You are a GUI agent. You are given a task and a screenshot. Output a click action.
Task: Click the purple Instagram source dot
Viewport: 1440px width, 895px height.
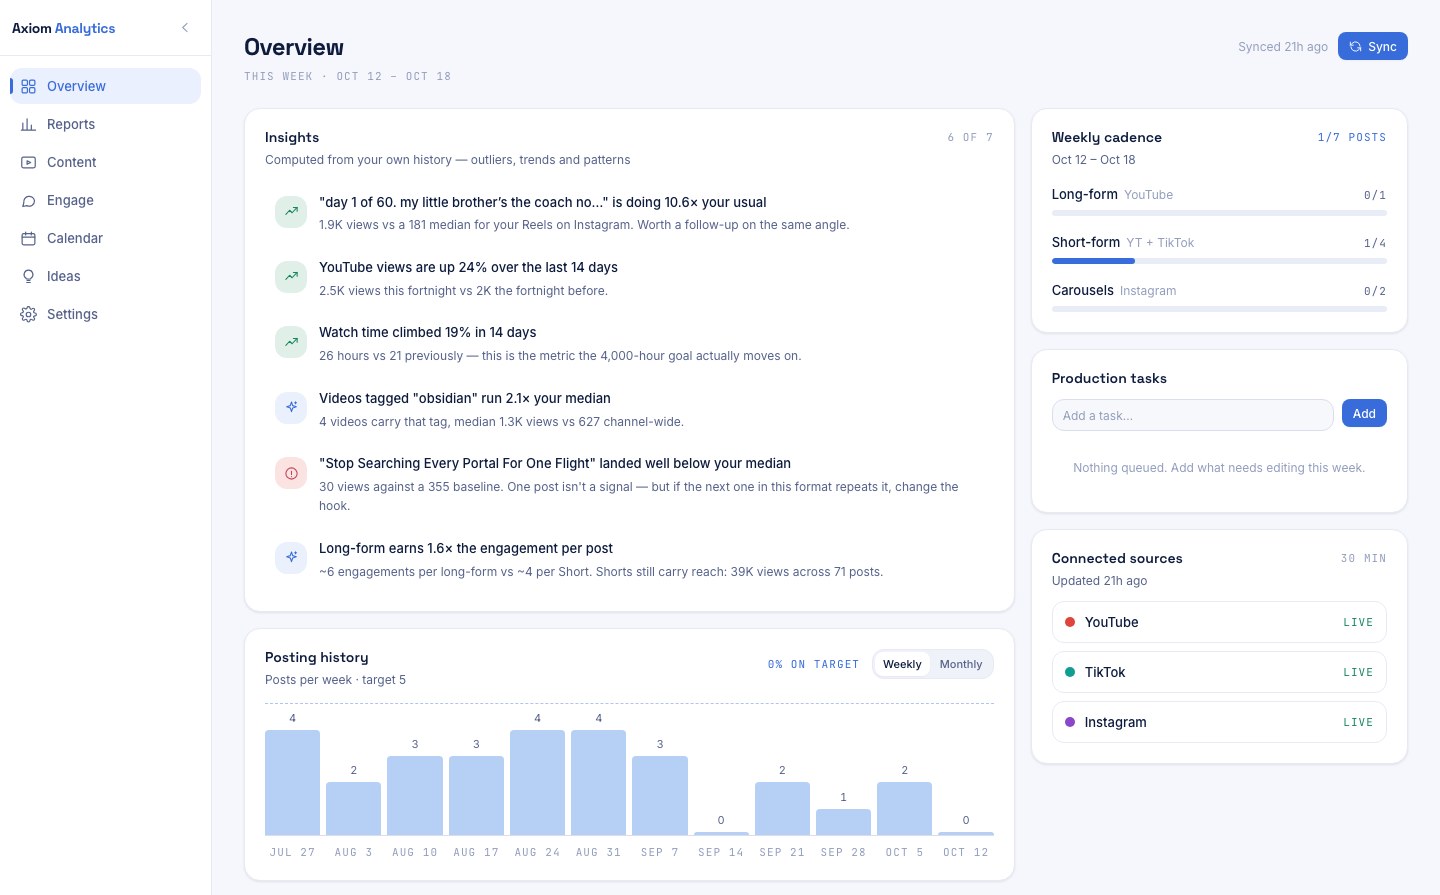click(x=1070, y=722)
